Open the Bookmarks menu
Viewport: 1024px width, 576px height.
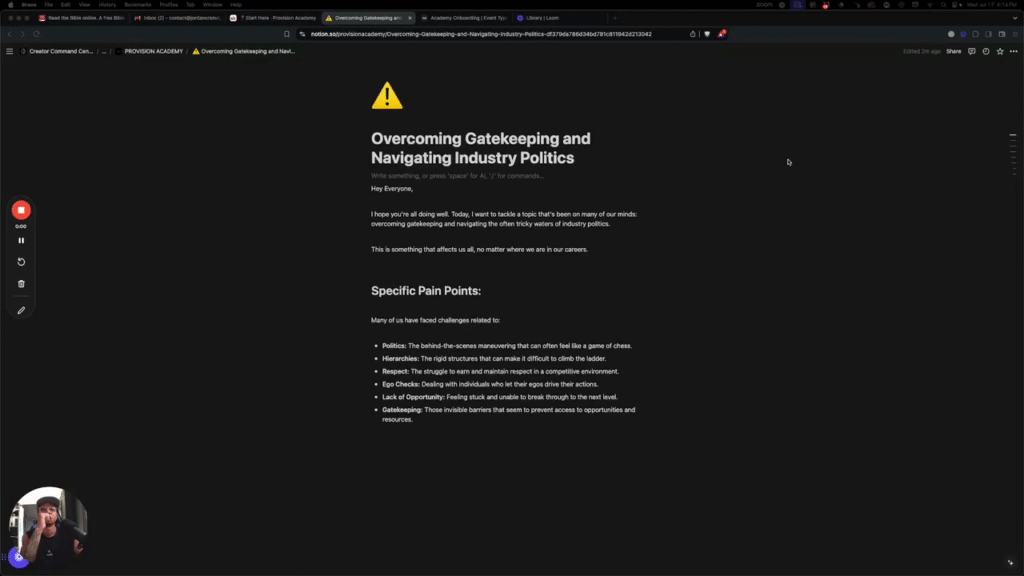[137, 5]
